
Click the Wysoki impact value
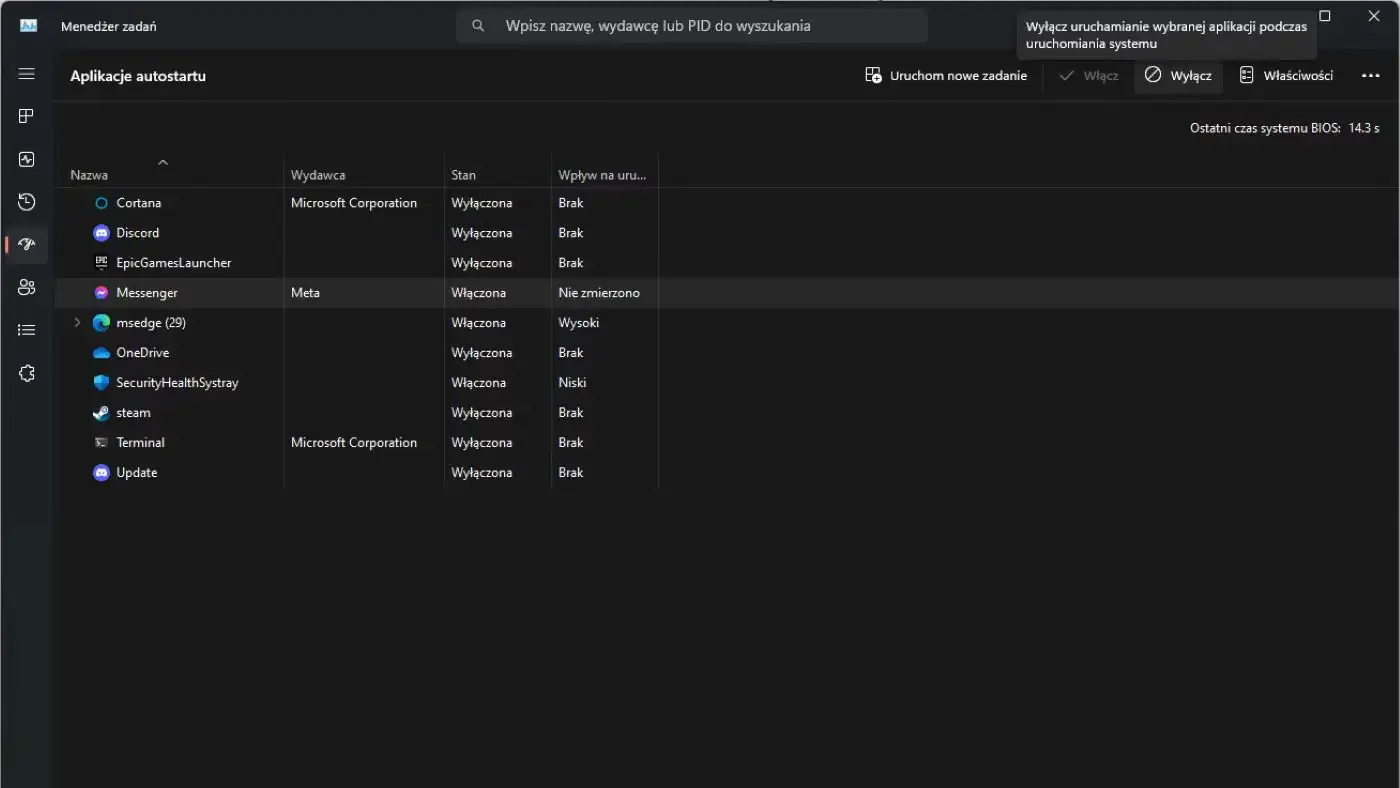point(579,323)
